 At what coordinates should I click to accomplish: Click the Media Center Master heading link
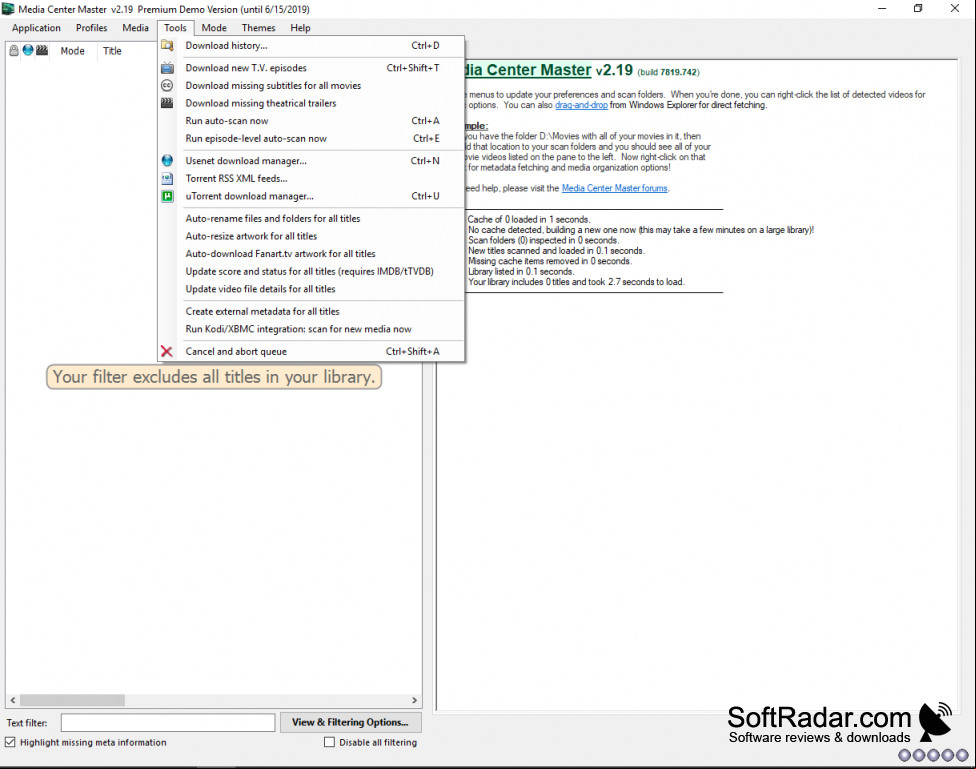[528, 70]
